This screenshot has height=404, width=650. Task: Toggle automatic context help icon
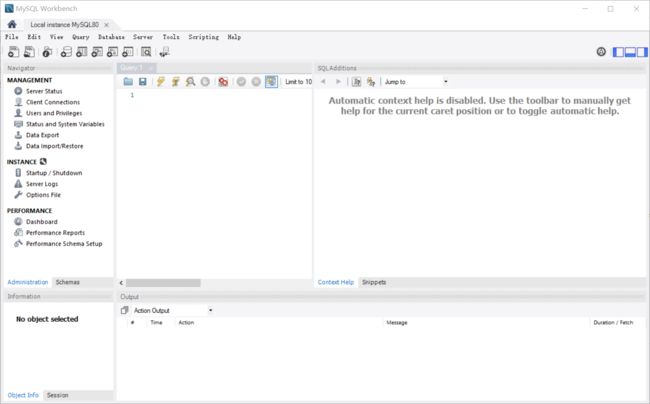click(371, 82)
